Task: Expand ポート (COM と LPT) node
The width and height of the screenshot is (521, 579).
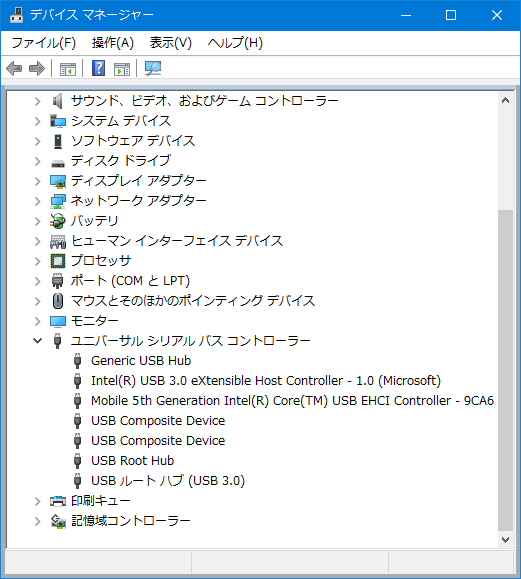Action: click(x=37, y=281)
